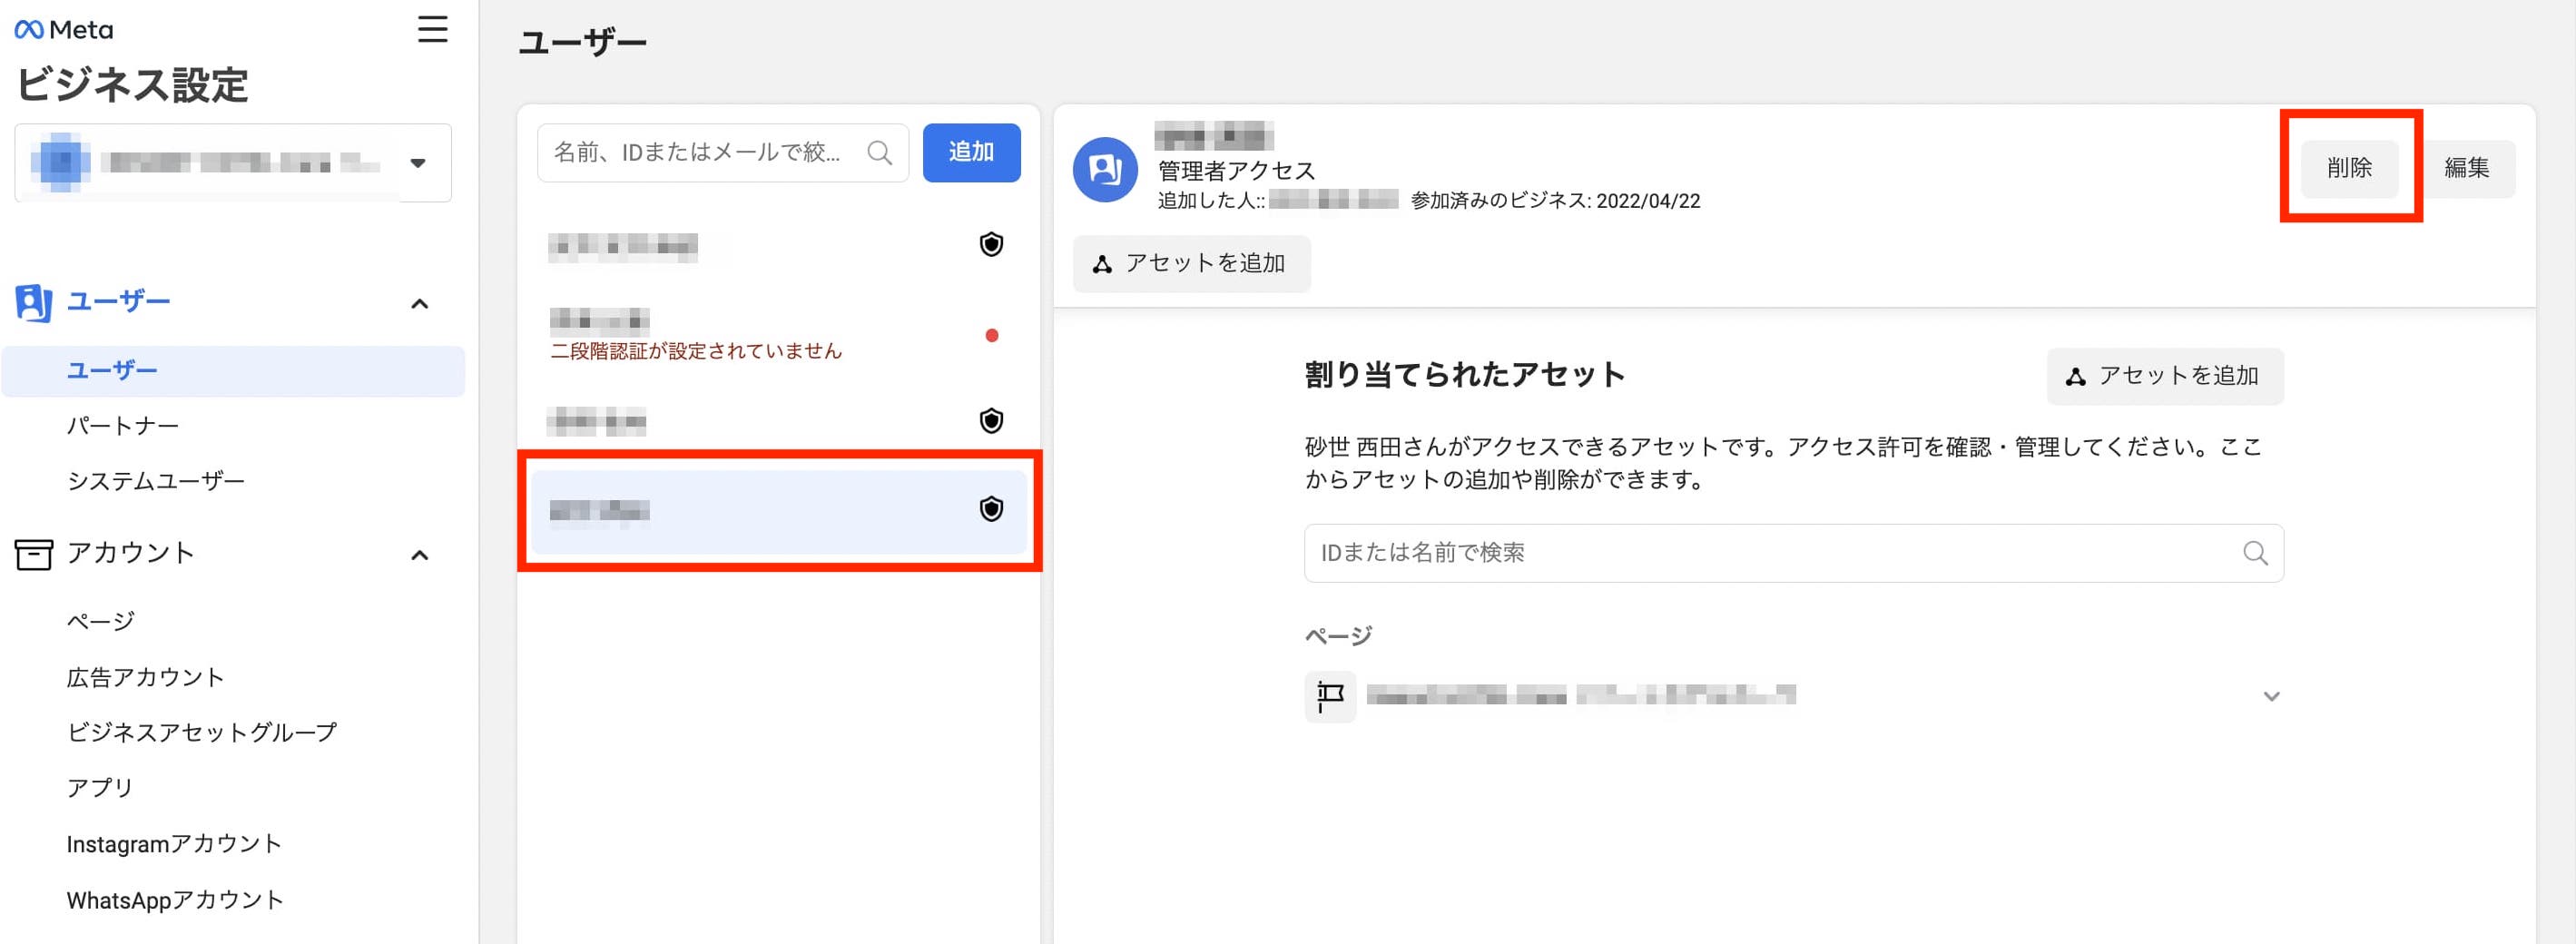Screen dimensions: 2576x944
Task: Click the アカウント box icon in the sidebar
Action: 33,554
